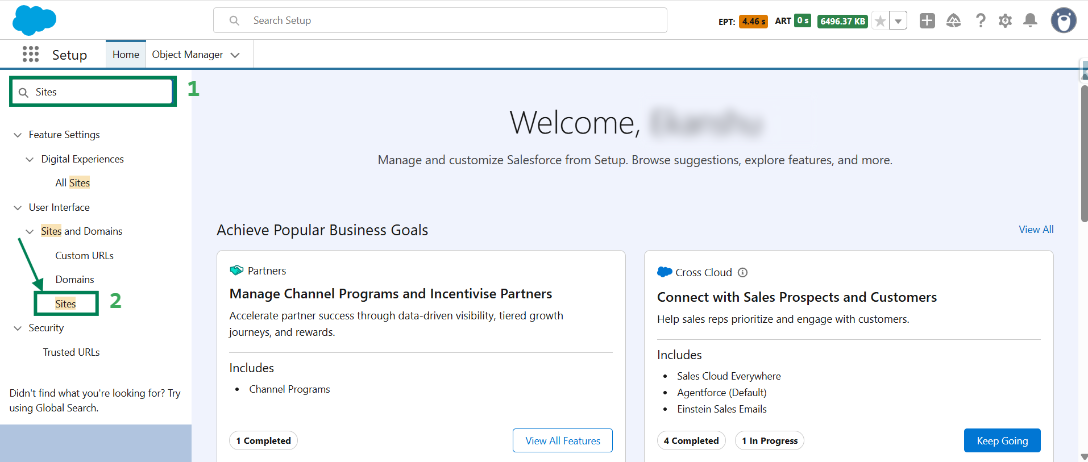Click the Achieve Popular Business Goals heading
The width and height of the screenshot is (1088, 462).
click(x=323, y=230)
